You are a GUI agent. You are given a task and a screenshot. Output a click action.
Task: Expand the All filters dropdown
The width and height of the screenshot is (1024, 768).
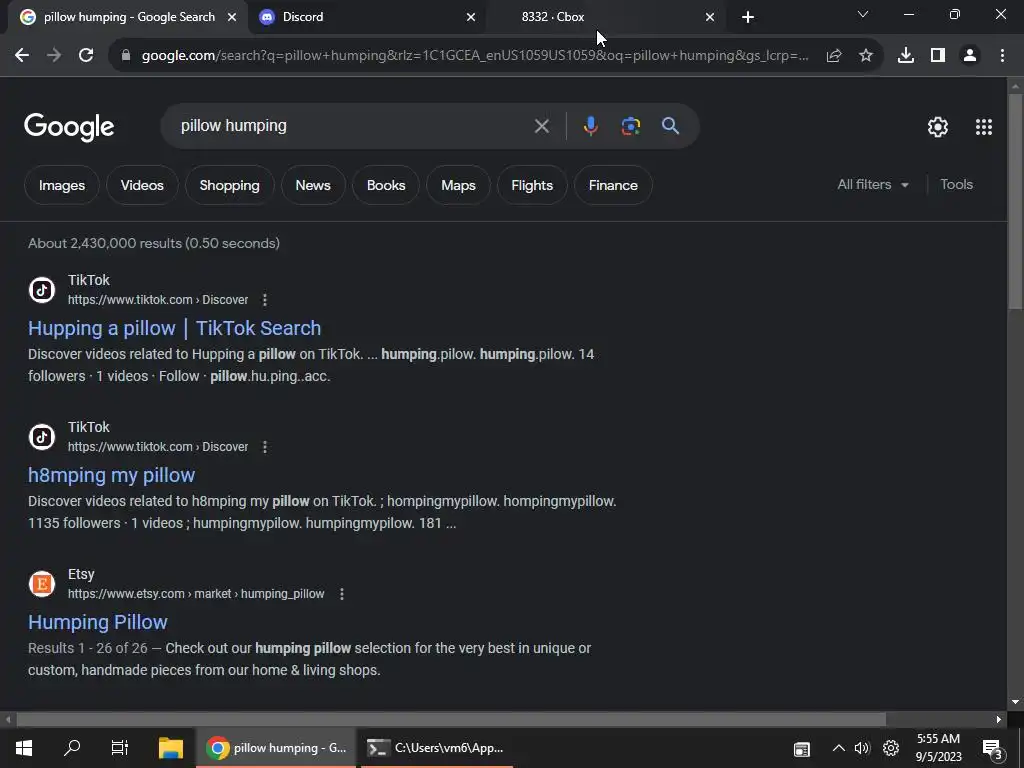coord(872,185)
